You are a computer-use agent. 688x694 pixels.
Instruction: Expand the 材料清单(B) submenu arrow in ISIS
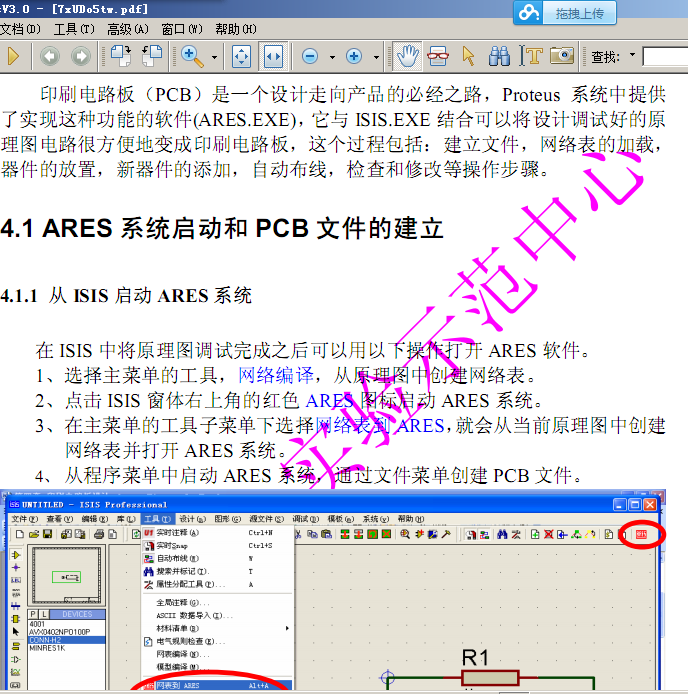coord(287,628)
